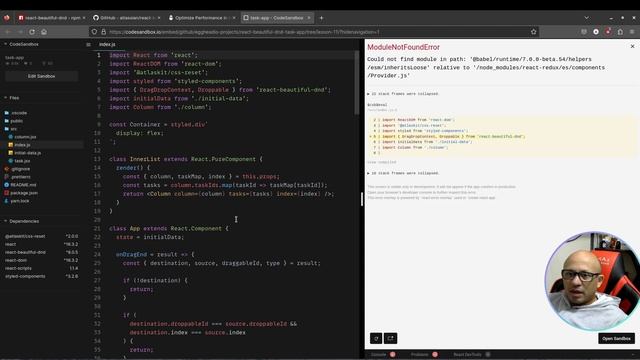
Task: Click the react-scripts dependency entry
Action: coord(41,268)
